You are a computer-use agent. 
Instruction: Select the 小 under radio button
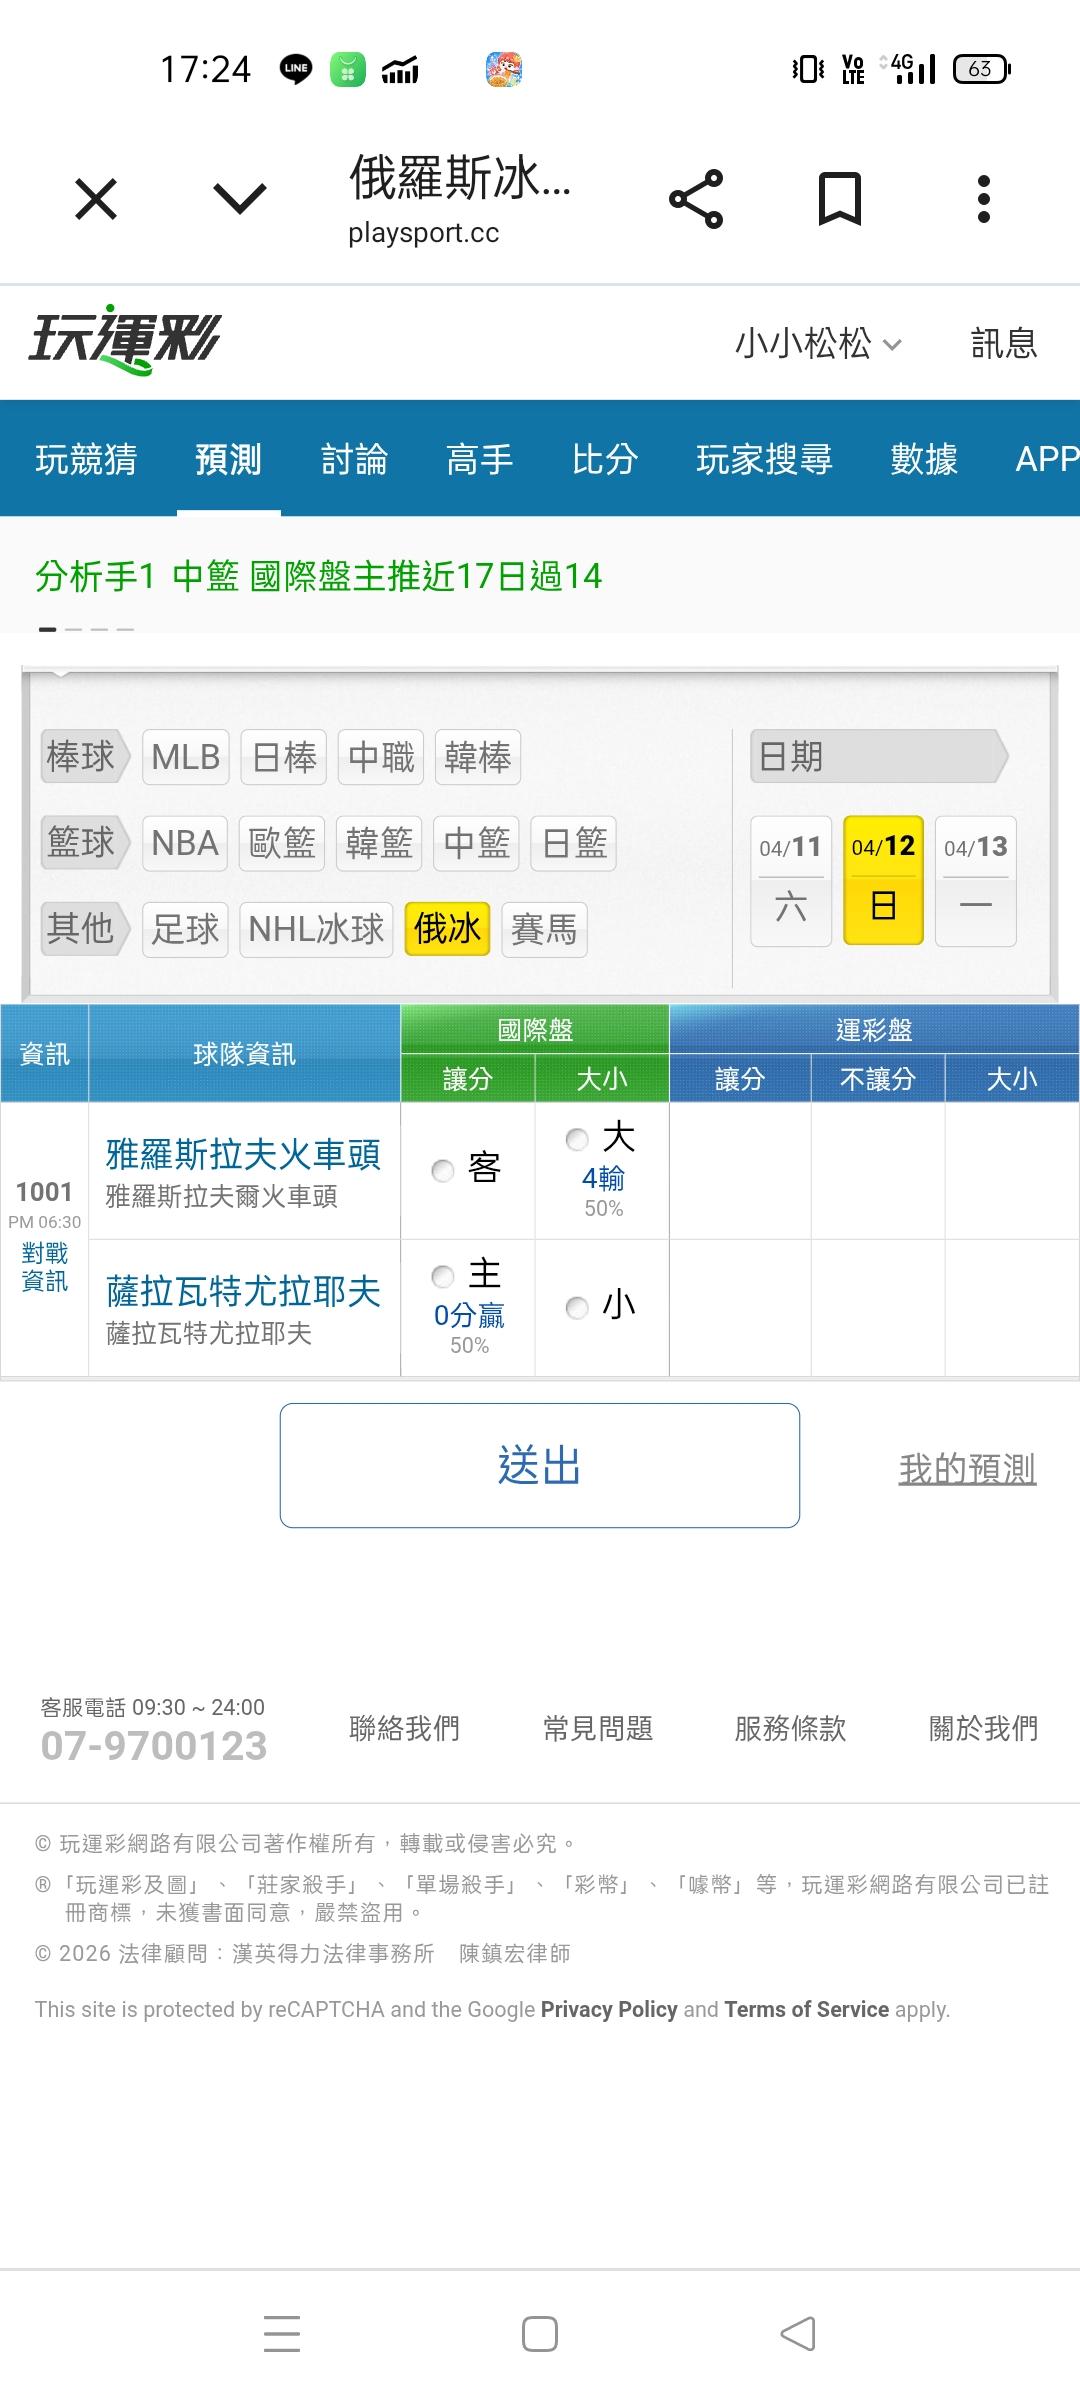(577, 1308)
